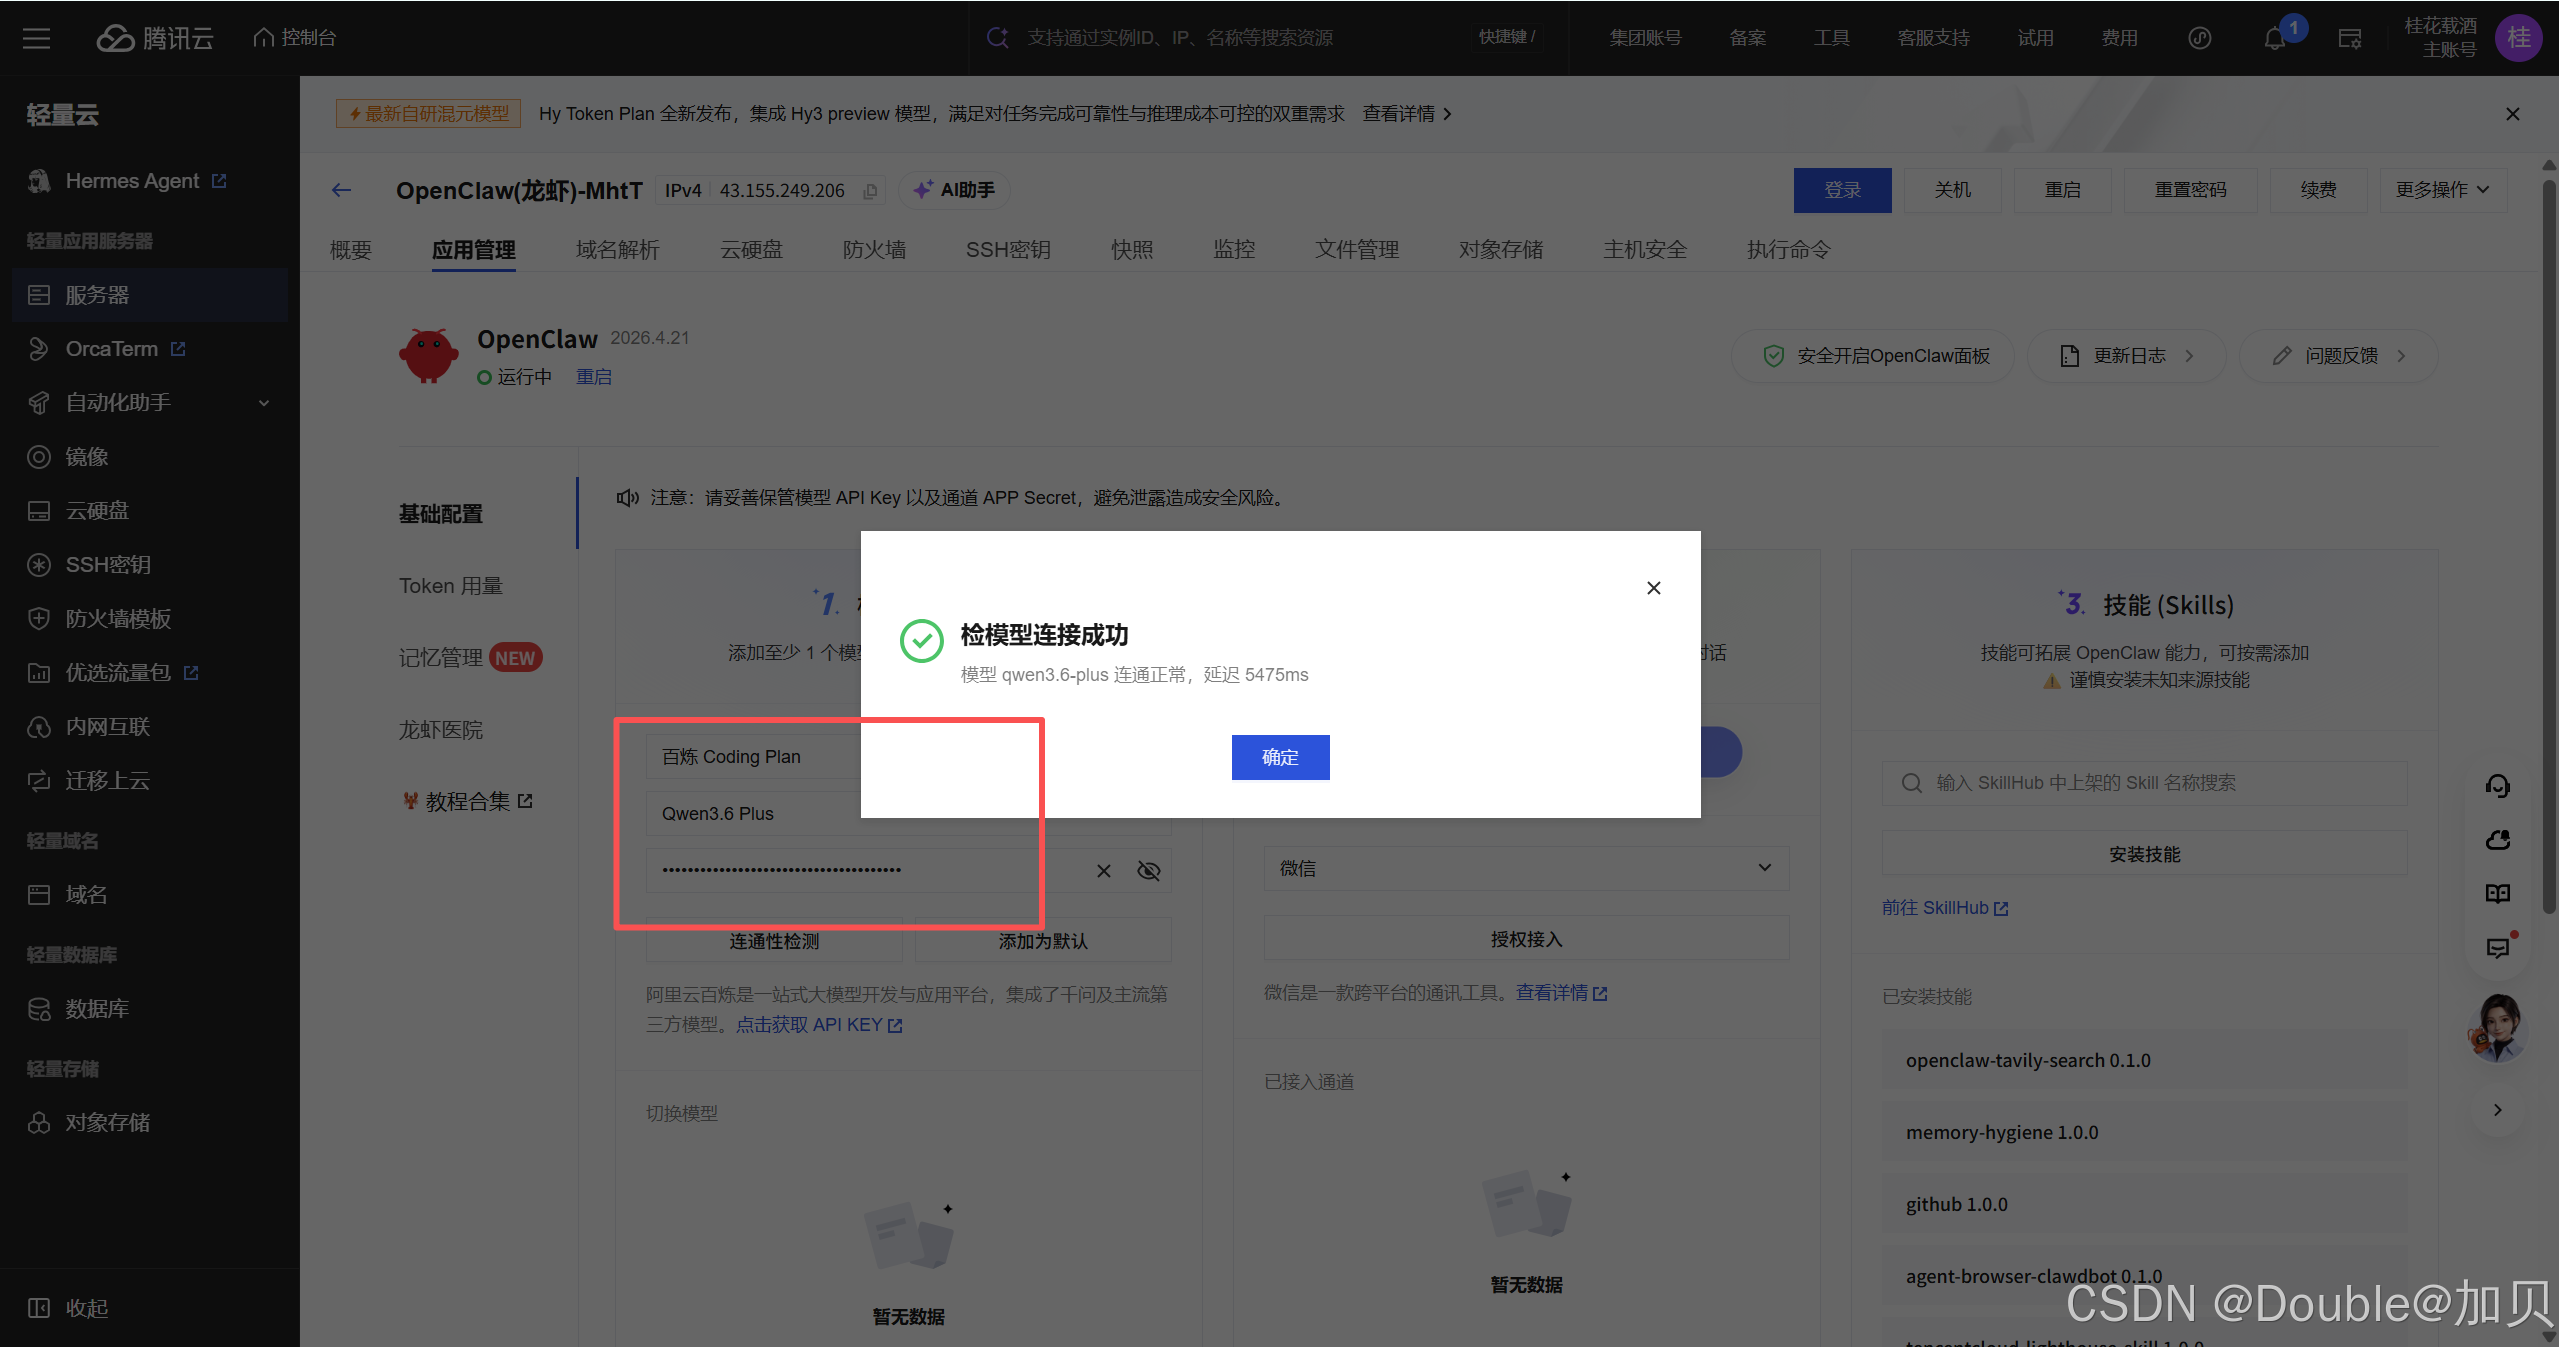Viewport: 2559px width, 1347px height.
Task: Switch to the 执行命令 tab
Action: click(x=1788, y=250)
